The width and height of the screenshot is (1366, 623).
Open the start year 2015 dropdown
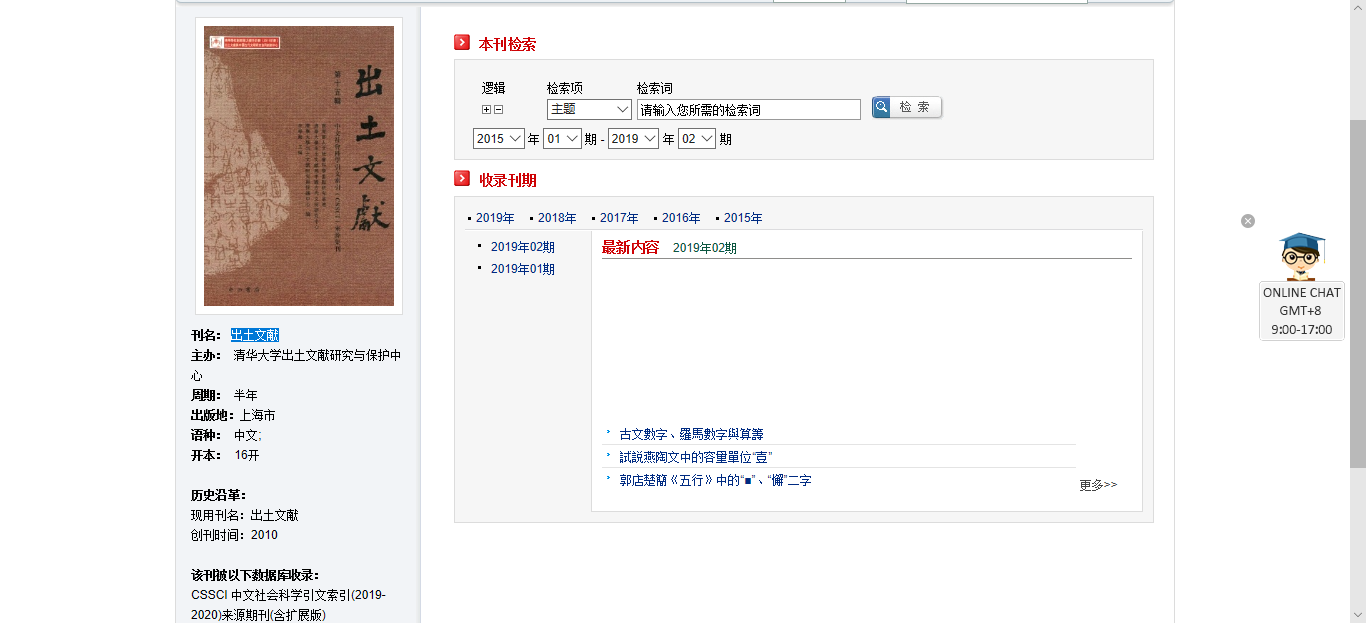click(x=499, y=139)
